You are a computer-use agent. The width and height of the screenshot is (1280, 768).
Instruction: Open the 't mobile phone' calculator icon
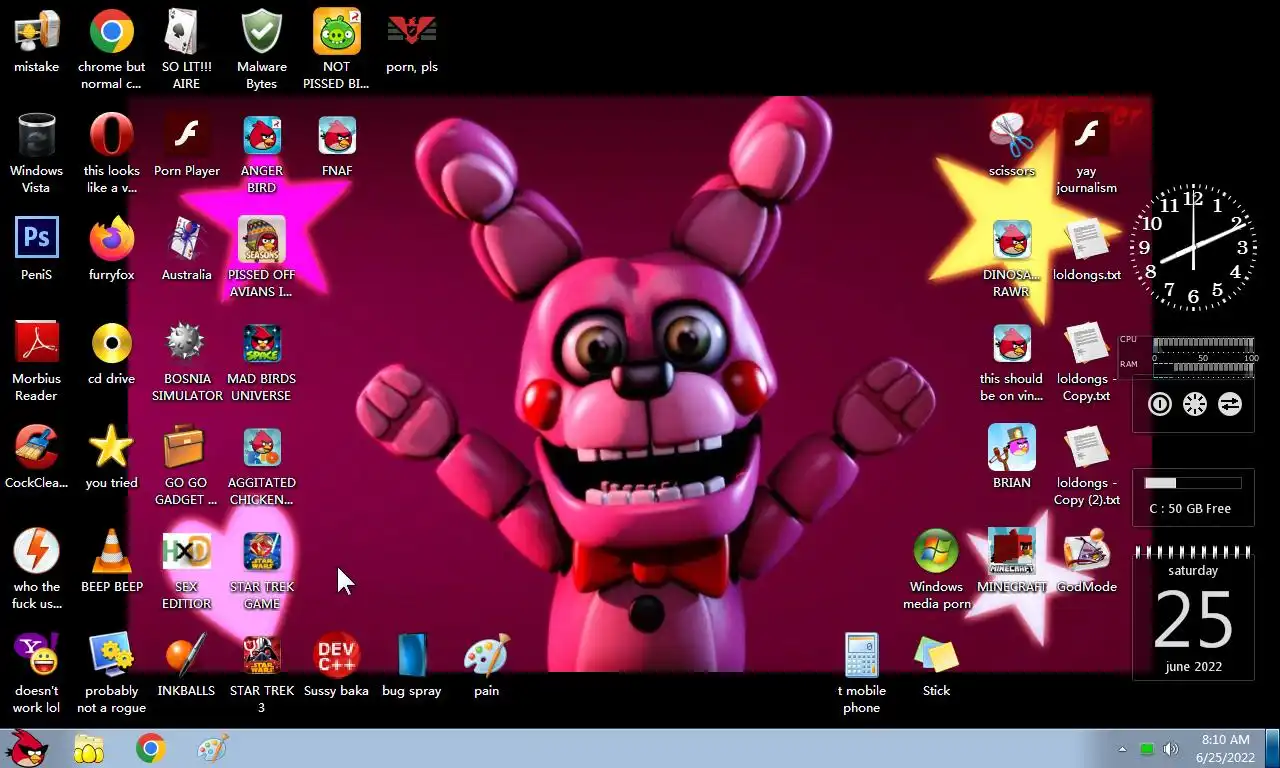coord(862,655)
